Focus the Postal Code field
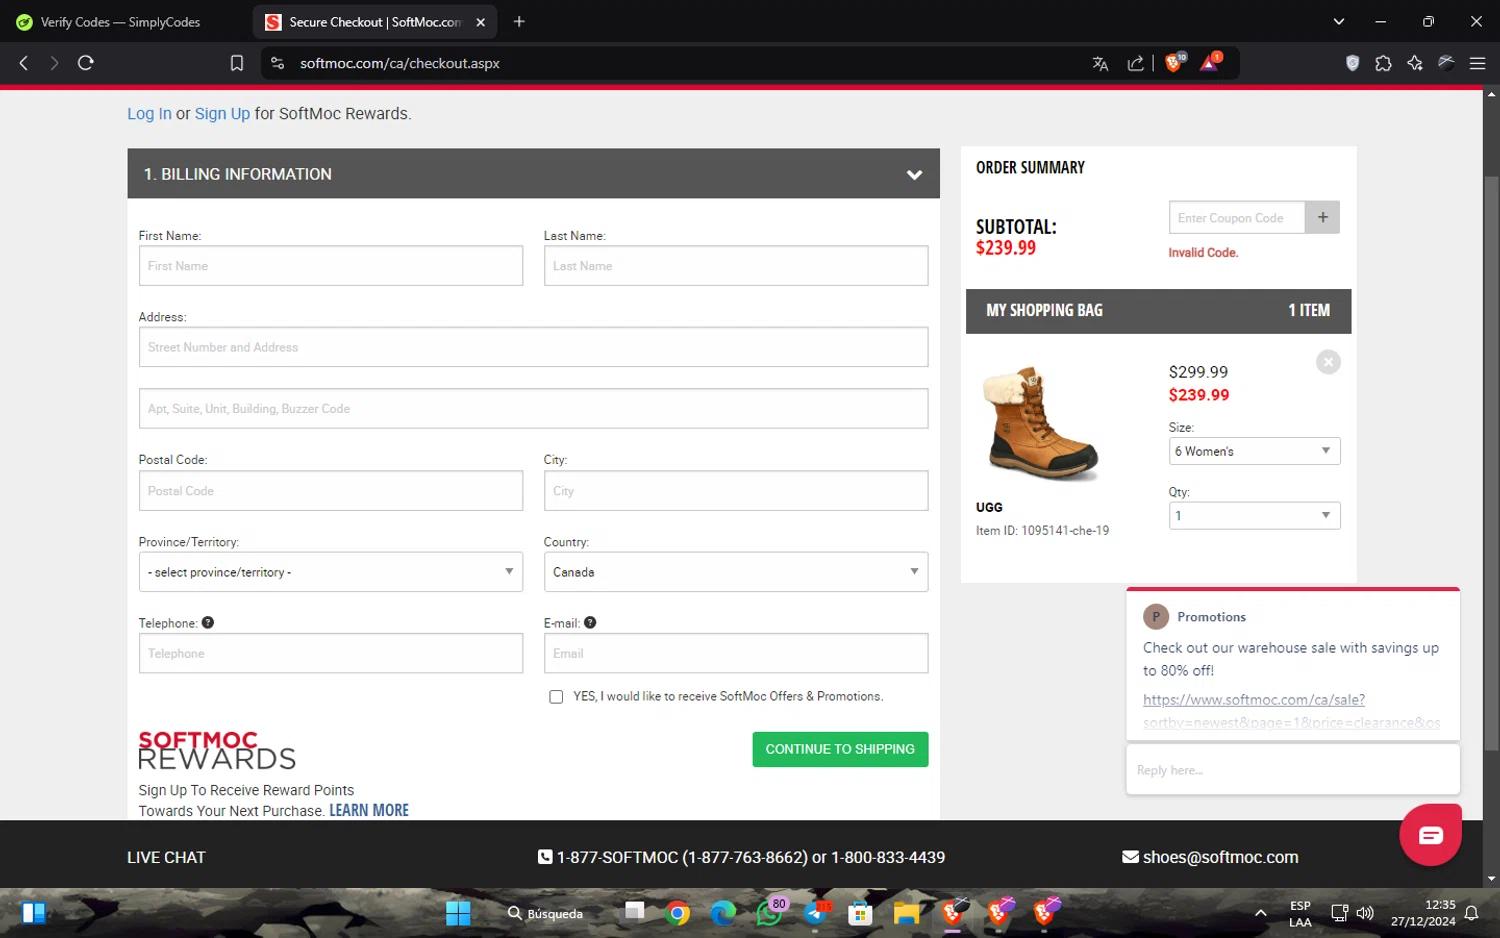 pyautogui.click(x=330, y=491)
